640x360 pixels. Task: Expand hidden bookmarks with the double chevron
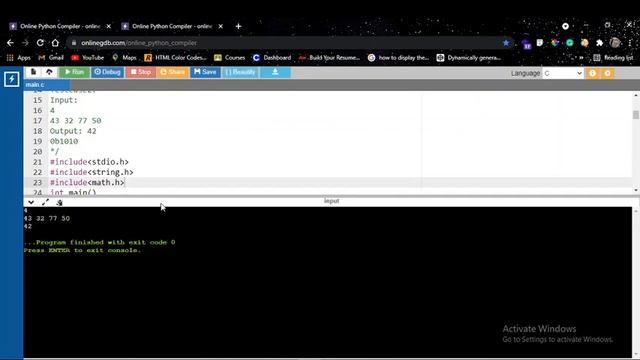581,58
